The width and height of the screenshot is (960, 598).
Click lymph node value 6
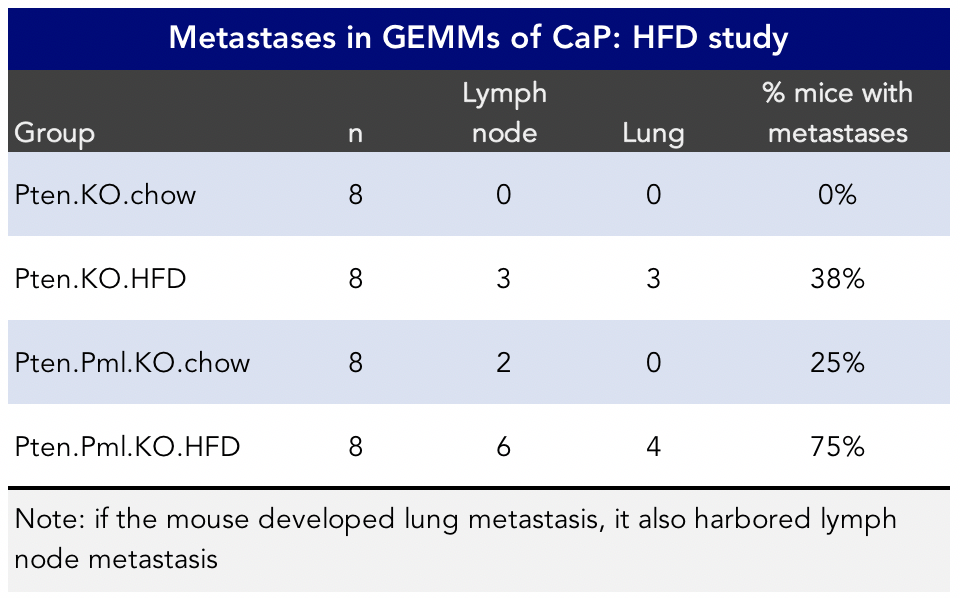point(503,446)
